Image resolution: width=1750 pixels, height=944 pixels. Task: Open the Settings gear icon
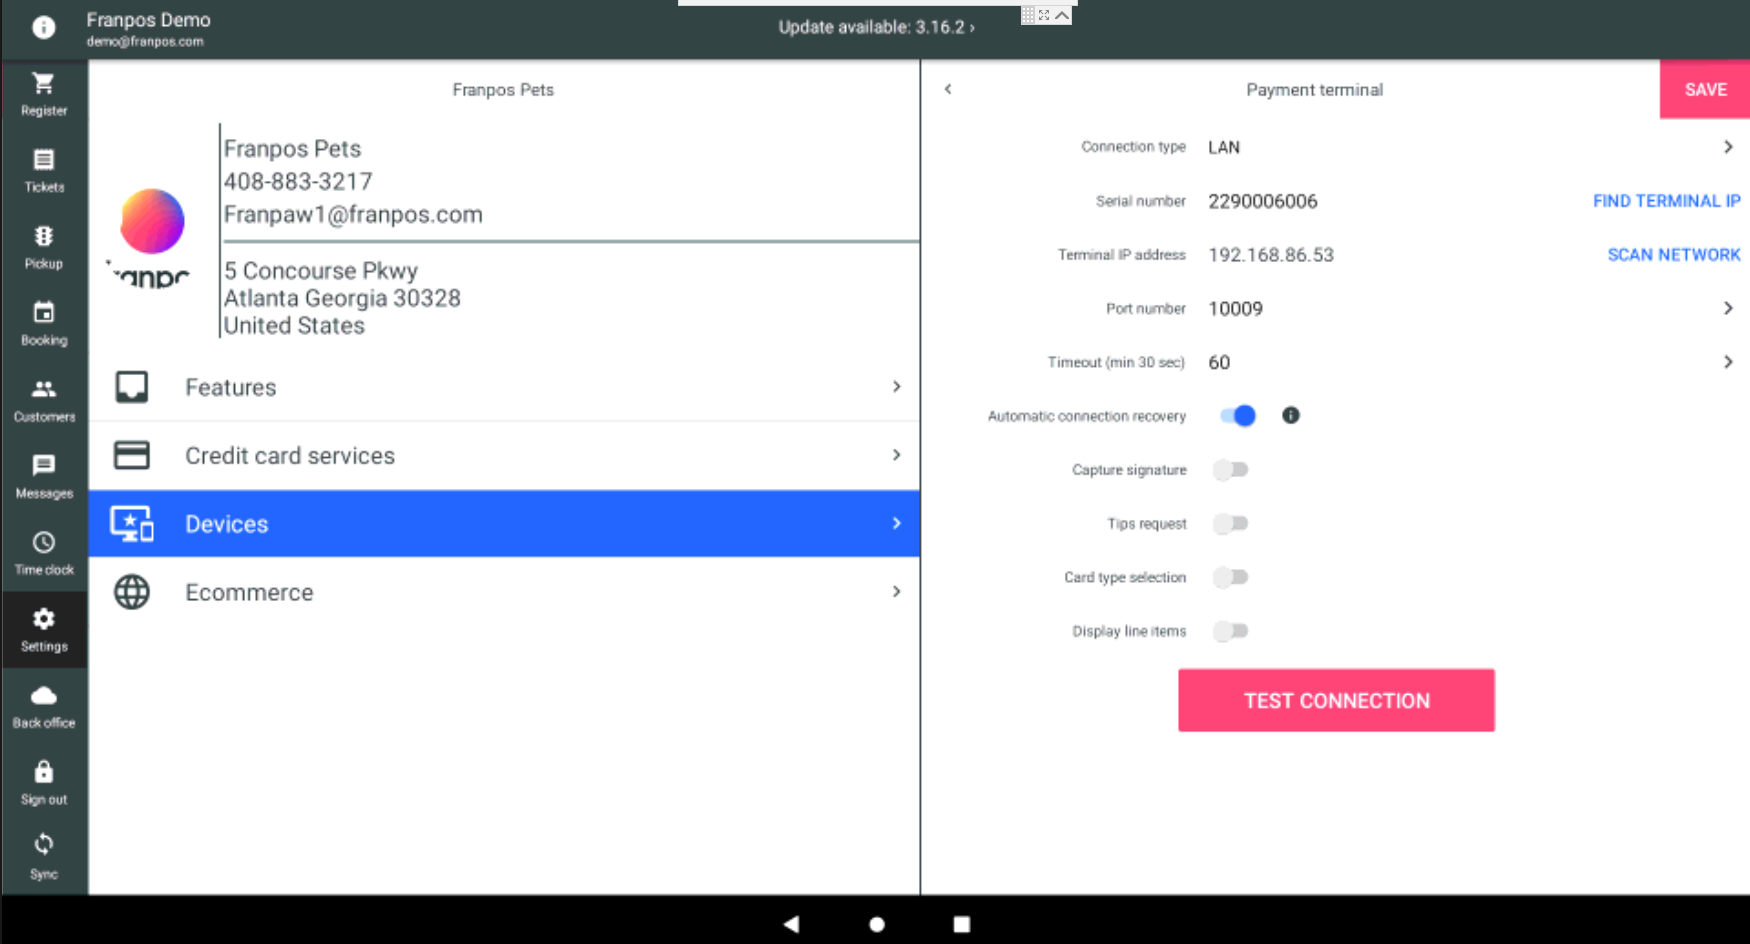[43, 619]
